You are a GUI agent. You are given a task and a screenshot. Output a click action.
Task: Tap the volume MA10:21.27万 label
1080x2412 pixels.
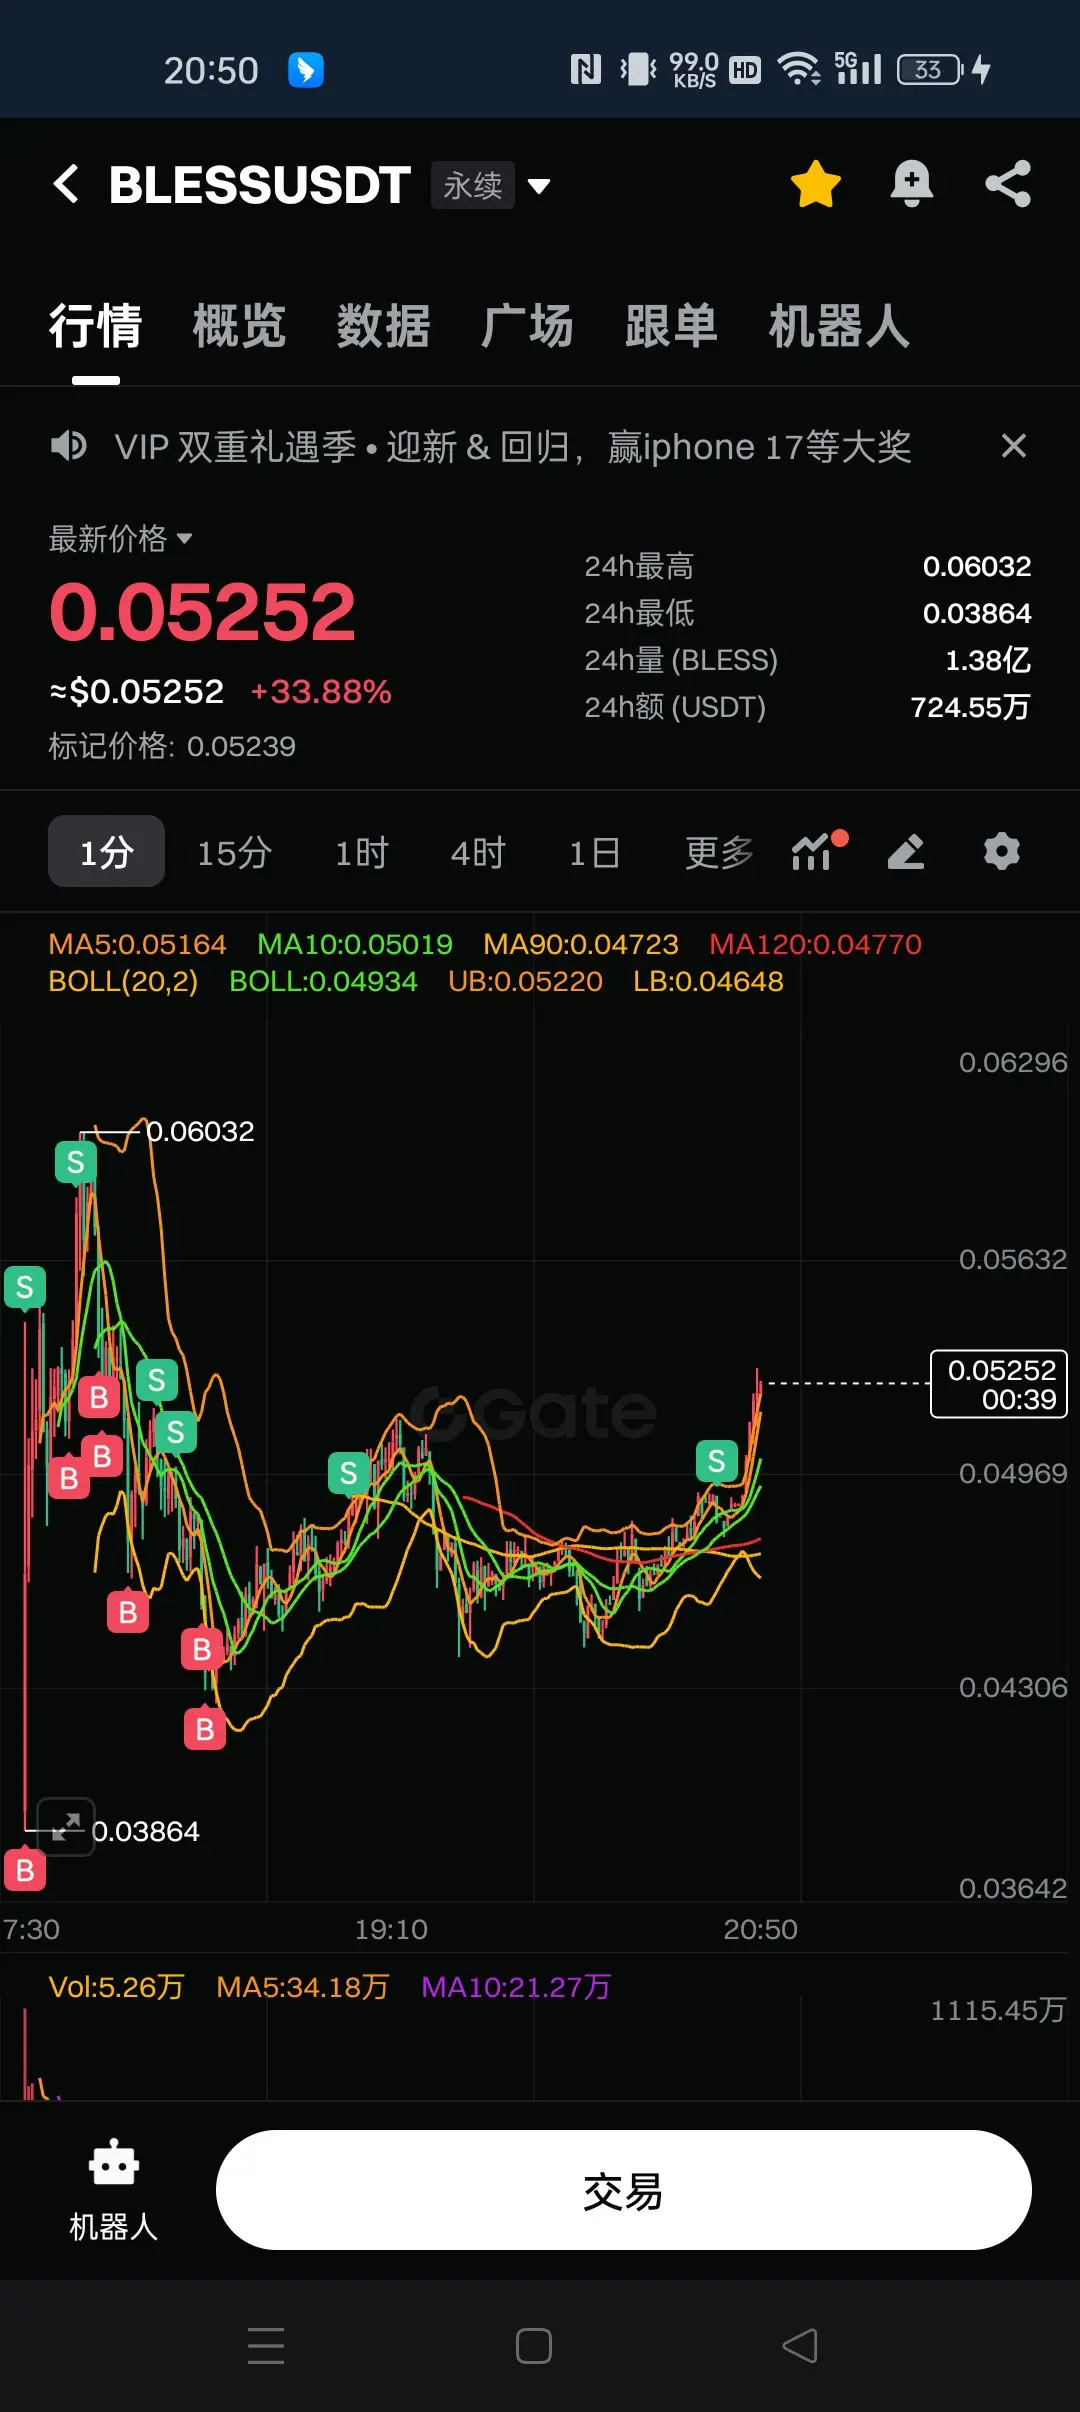(516, 1987)
